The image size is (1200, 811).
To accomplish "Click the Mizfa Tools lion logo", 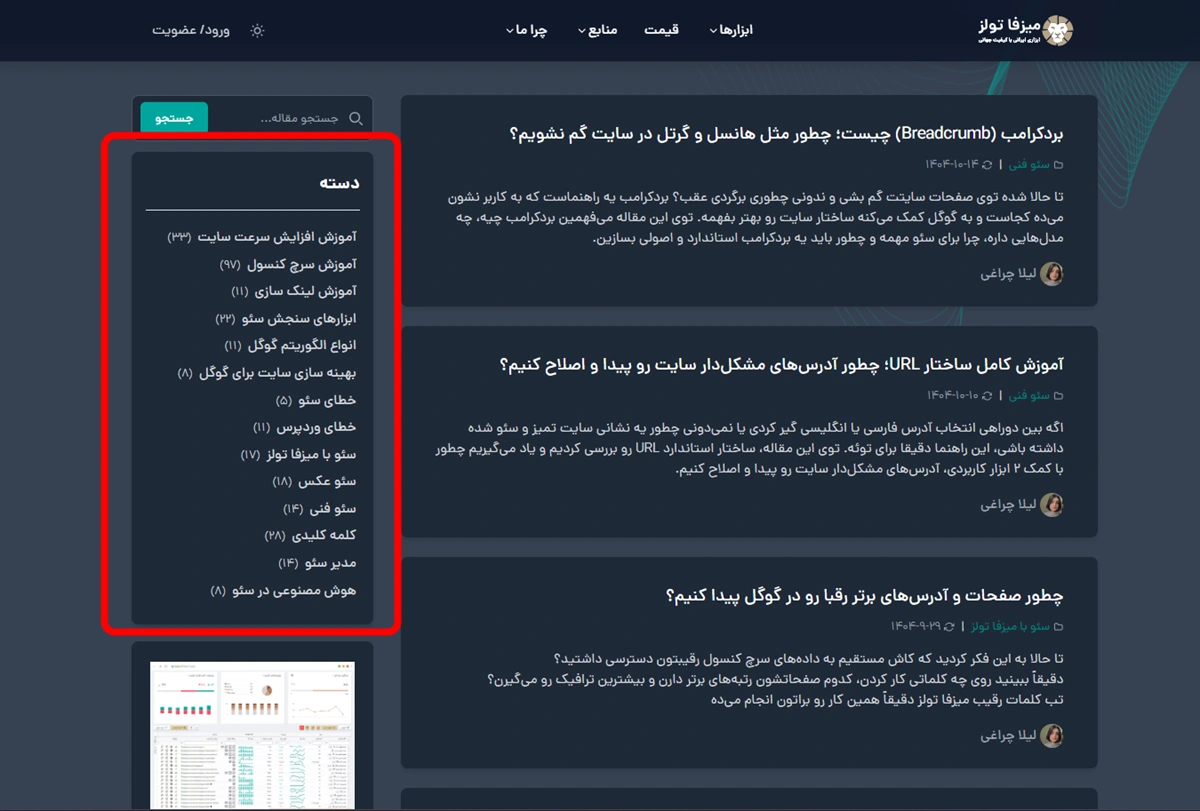I will click(1057, 30).
